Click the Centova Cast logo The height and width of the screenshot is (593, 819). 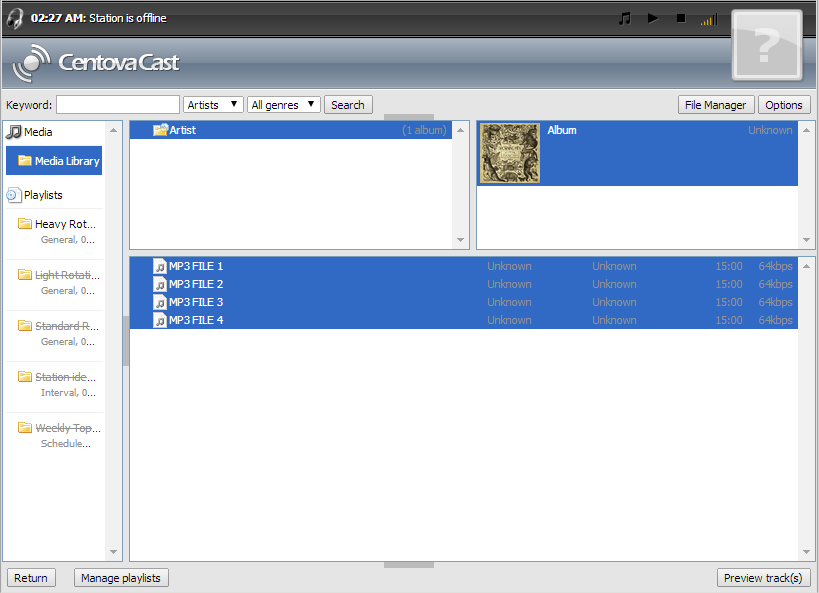tap(96, 63)
